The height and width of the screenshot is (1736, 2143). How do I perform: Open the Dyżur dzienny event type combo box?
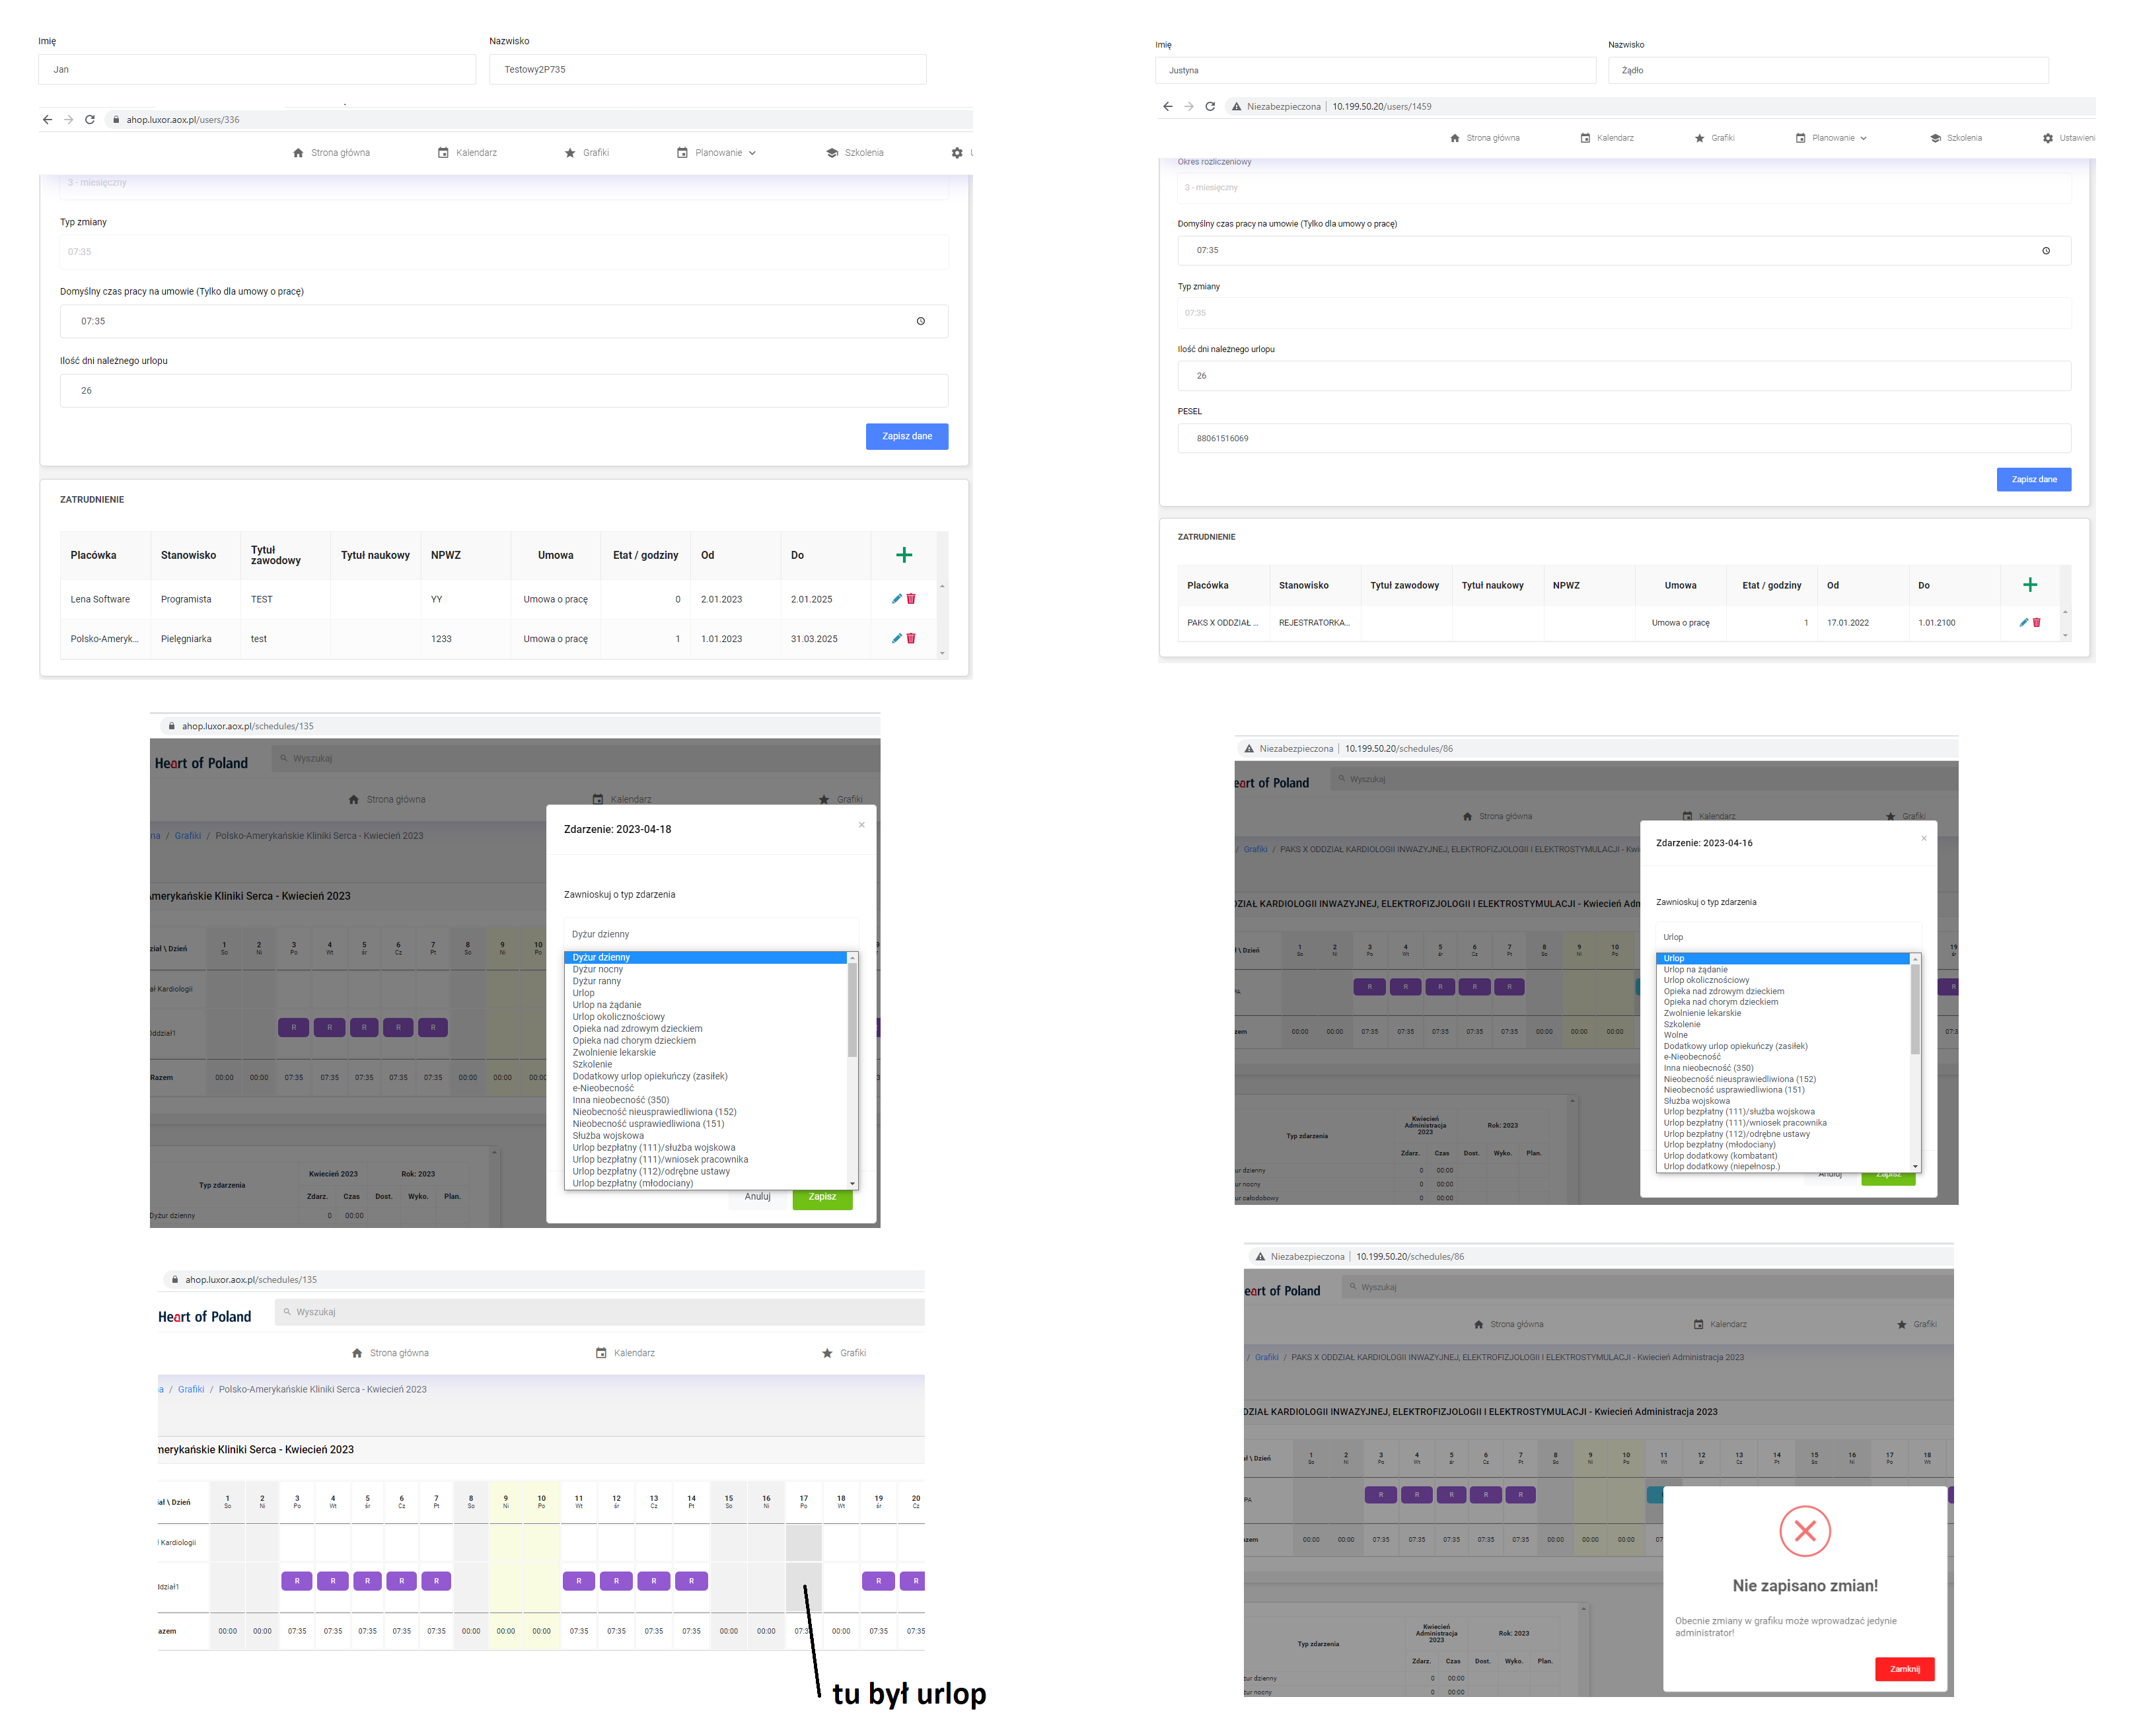click(710, 934)
